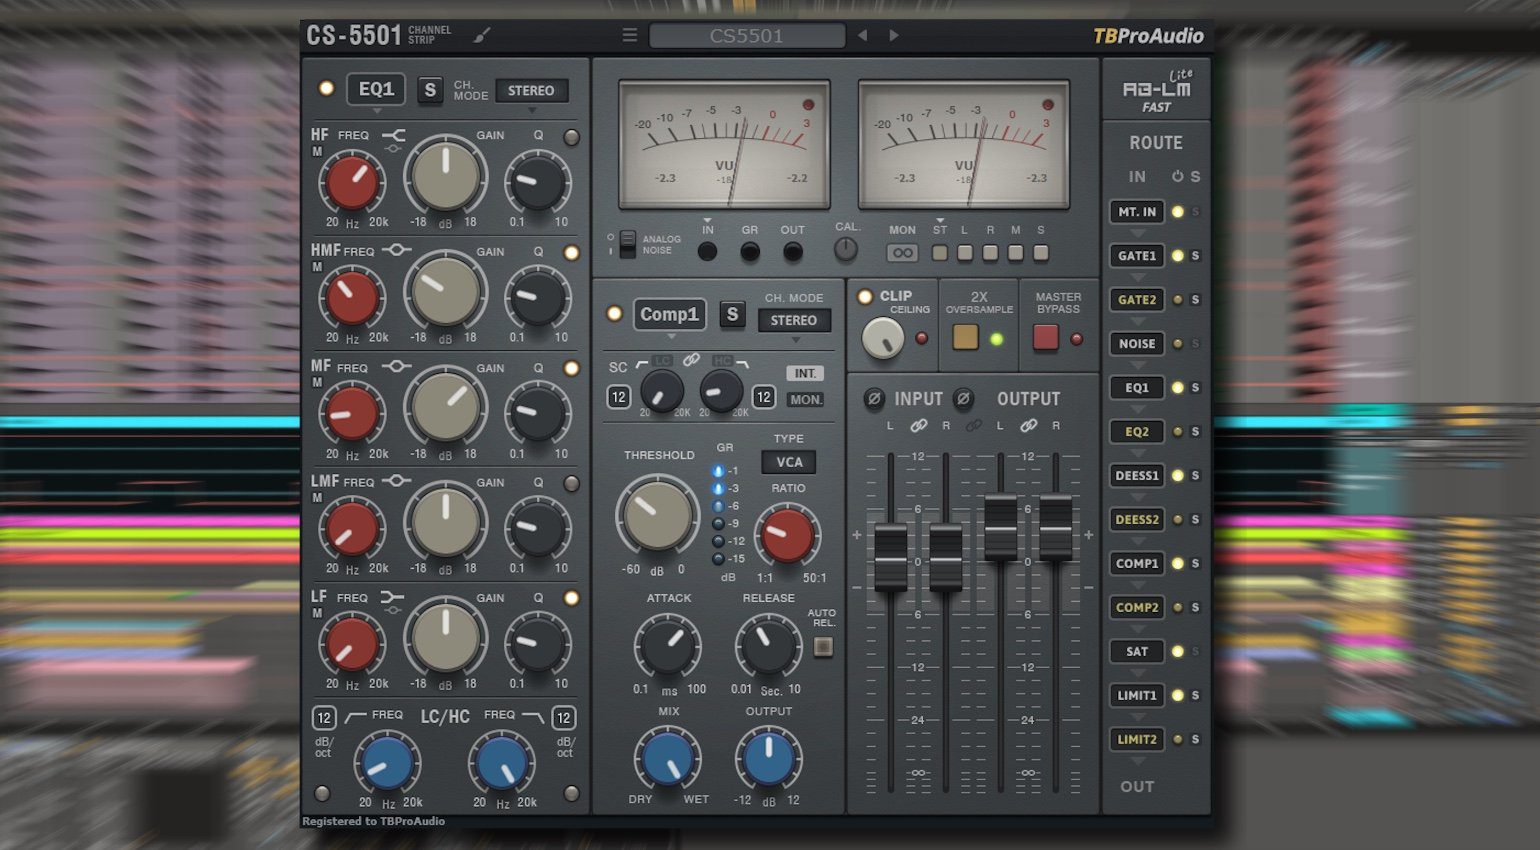
Task: Click the sidechain INT. button
Action: coord(805,373)
